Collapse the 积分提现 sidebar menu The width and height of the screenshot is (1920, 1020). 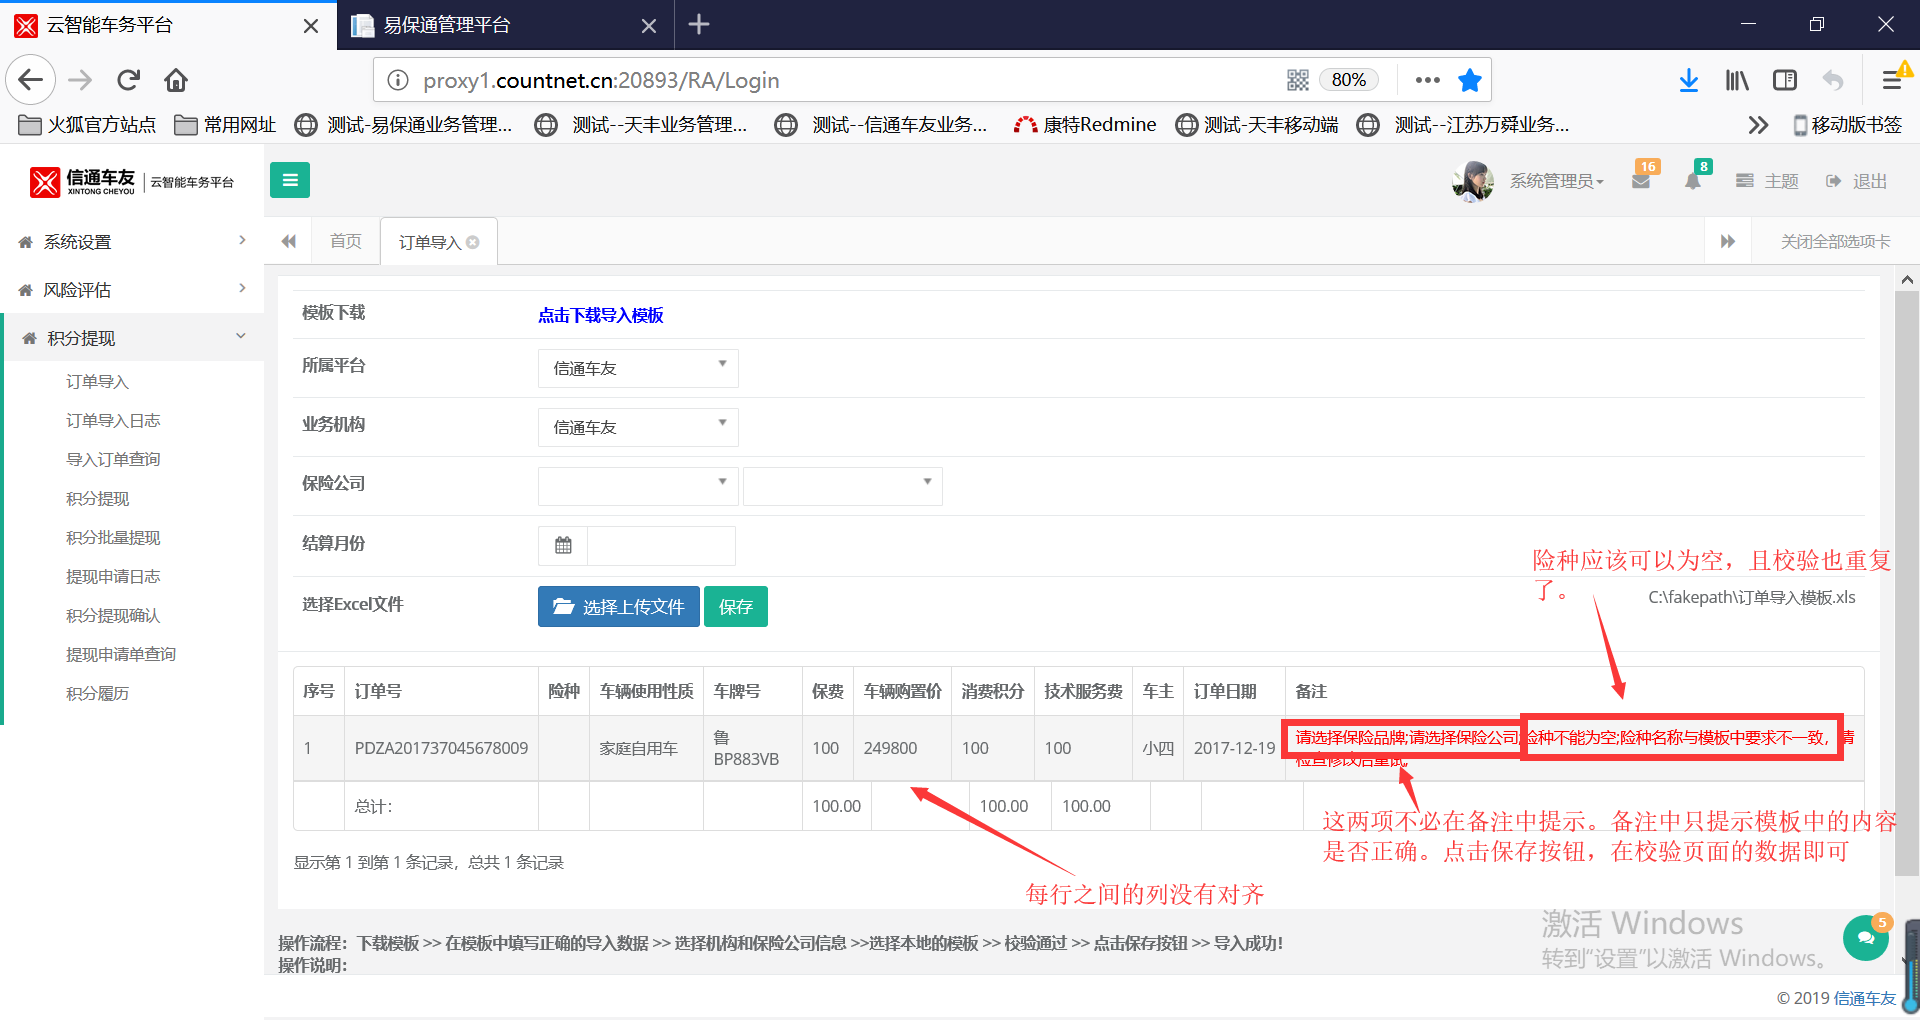(x=134, y=338)
